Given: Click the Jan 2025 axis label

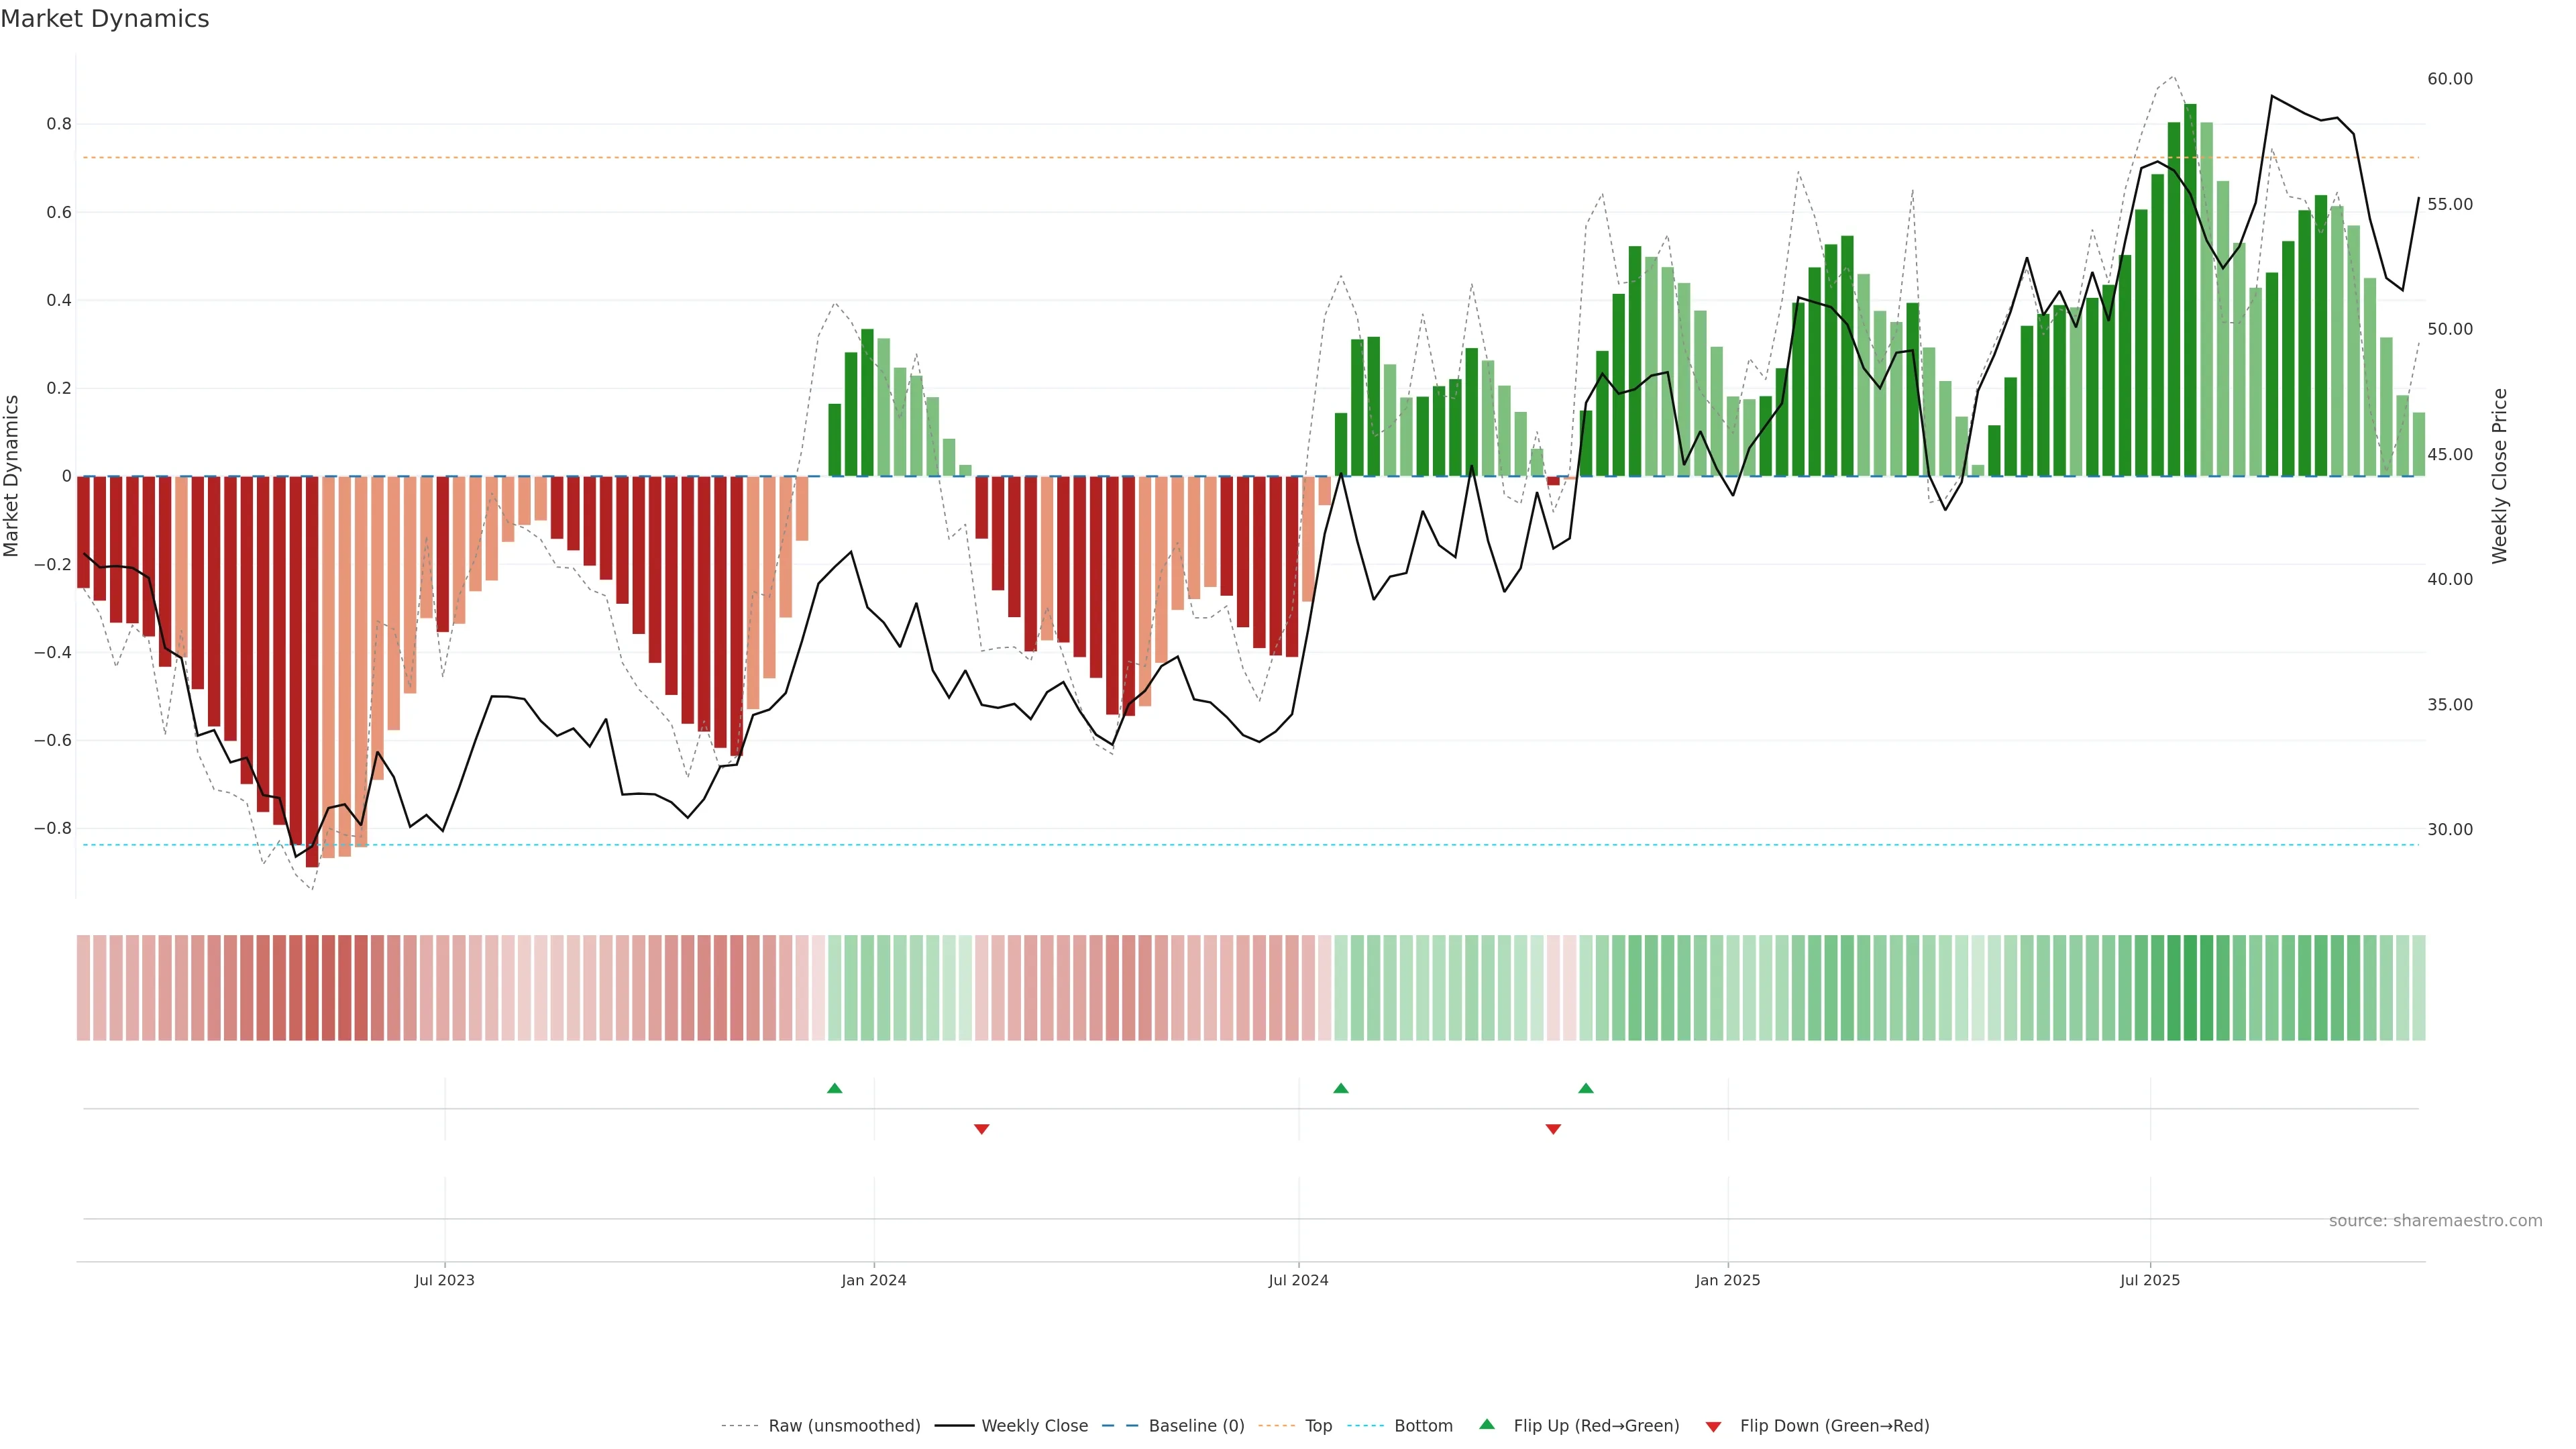Looking at the screenshot, I should point(1727,1280).
